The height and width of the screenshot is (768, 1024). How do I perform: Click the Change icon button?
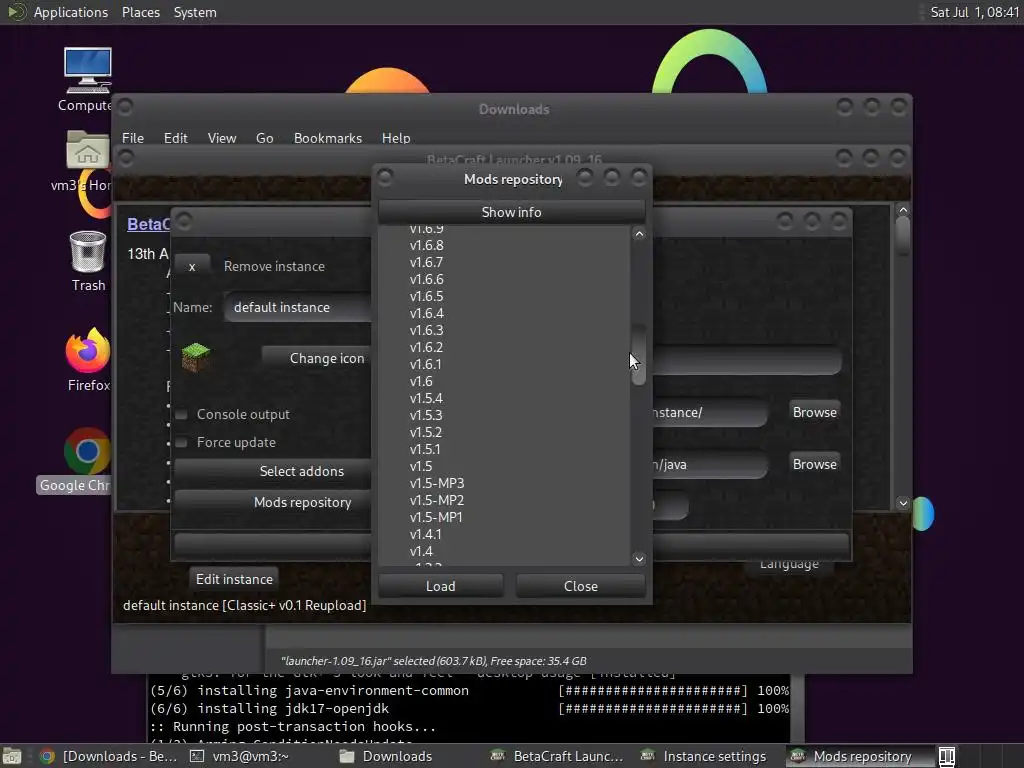[317, 358]
